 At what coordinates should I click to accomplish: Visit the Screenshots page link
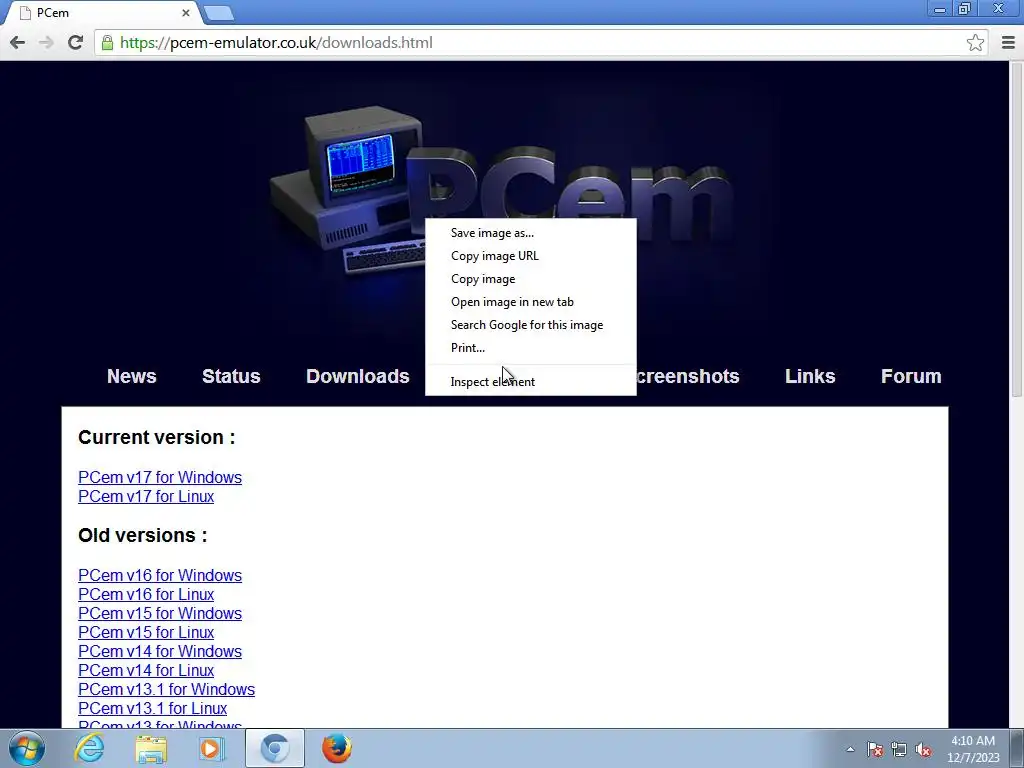pos(687,376)
